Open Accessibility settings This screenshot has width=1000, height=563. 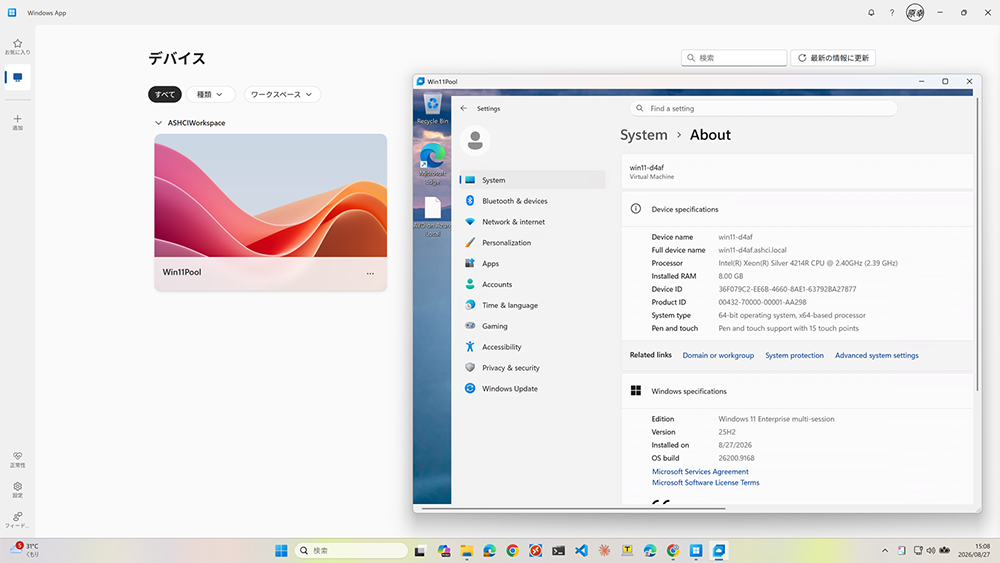(532, 347)
